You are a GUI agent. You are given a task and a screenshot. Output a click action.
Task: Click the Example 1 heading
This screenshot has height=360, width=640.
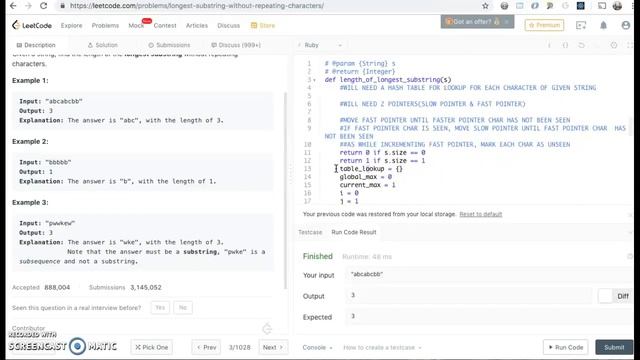[x=30, y=80]
